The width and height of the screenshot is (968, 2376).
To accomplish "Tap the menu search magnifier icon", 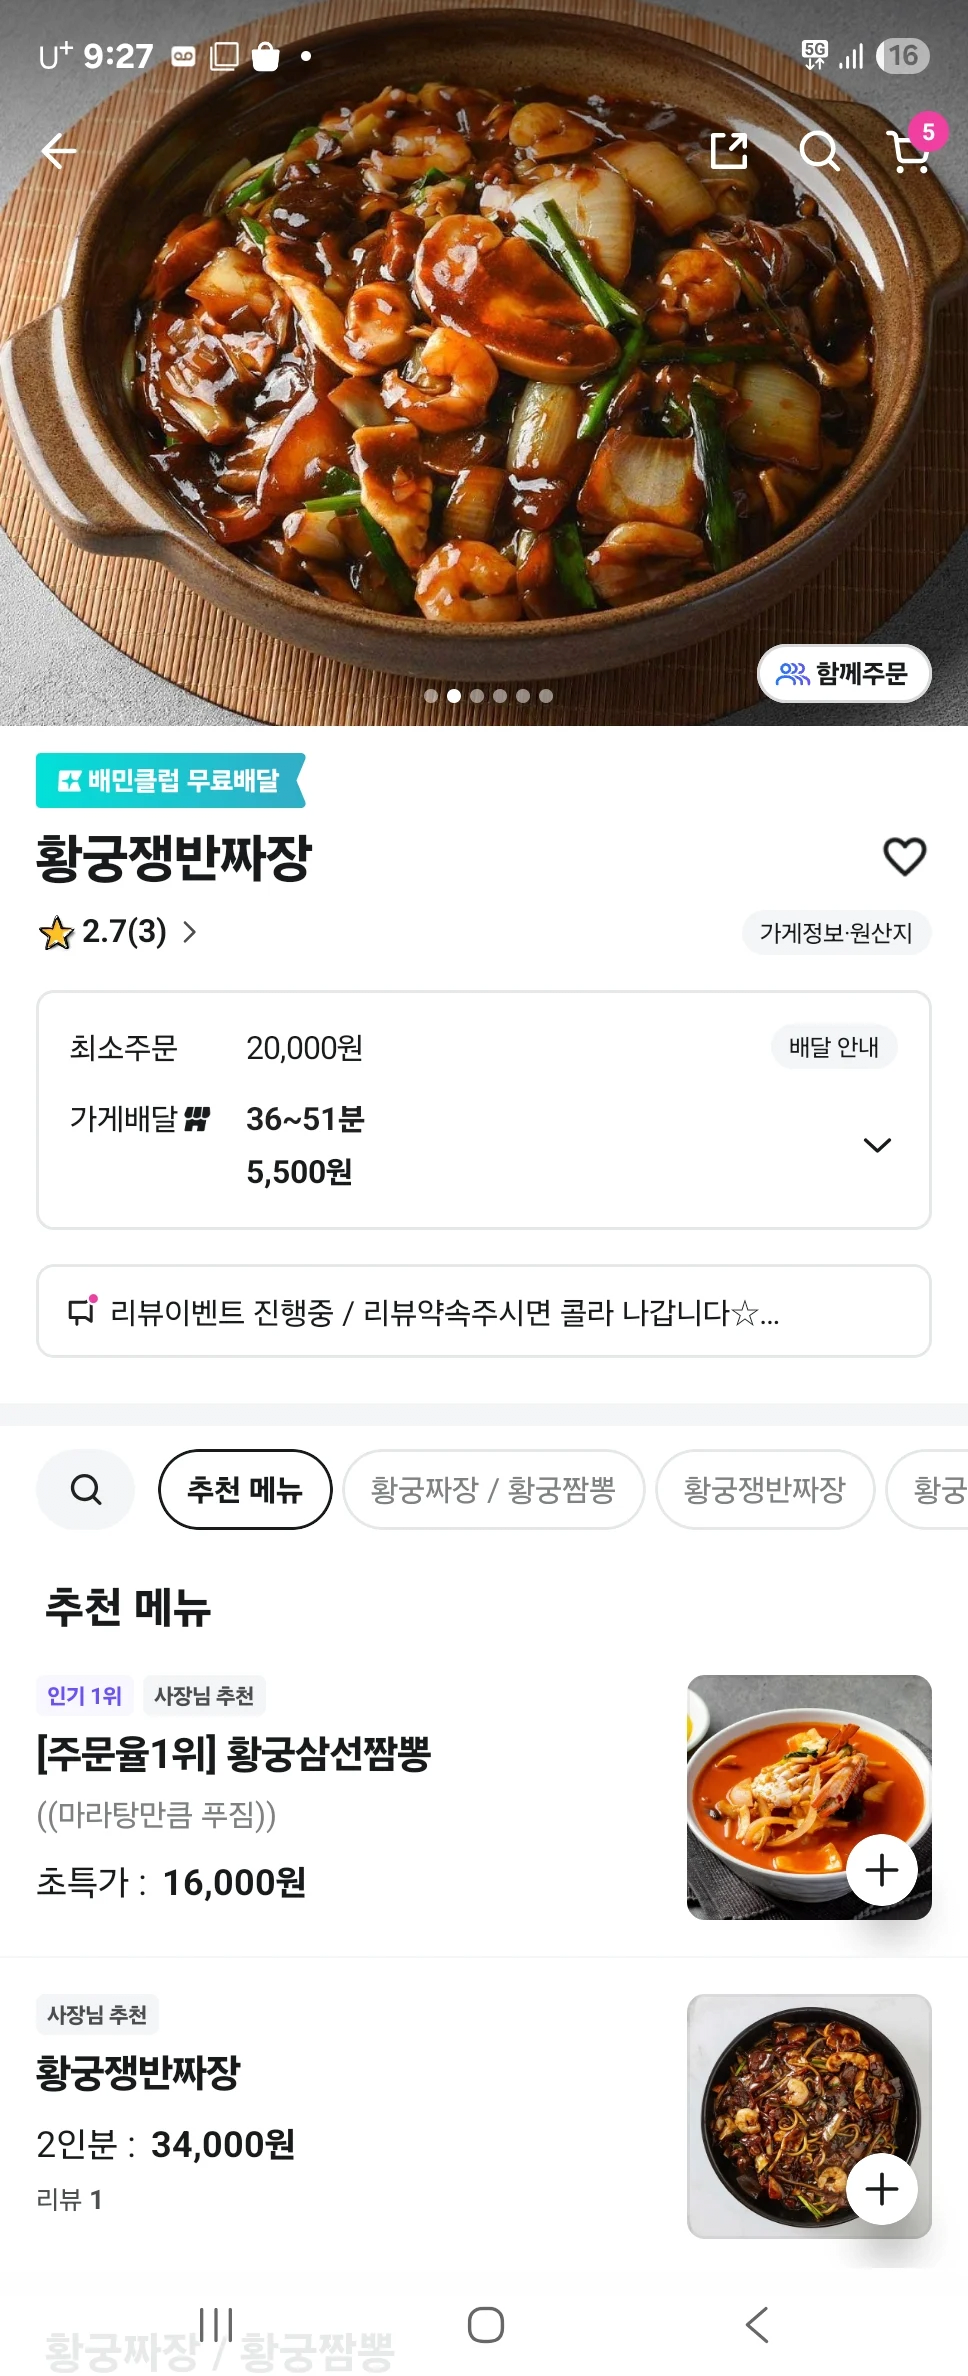I will [86, 1489].
